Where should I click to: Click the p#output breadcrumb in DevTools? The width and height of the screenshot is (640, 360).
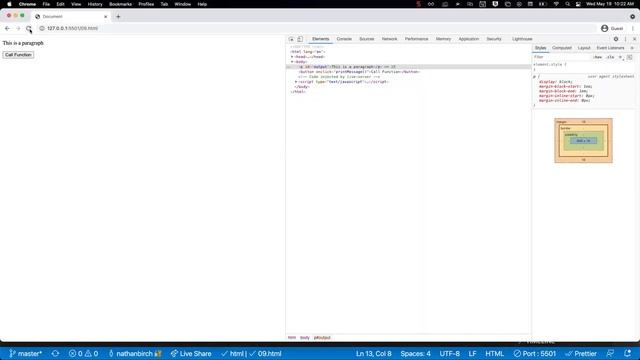pyautogui.click(x=322, y=338)
